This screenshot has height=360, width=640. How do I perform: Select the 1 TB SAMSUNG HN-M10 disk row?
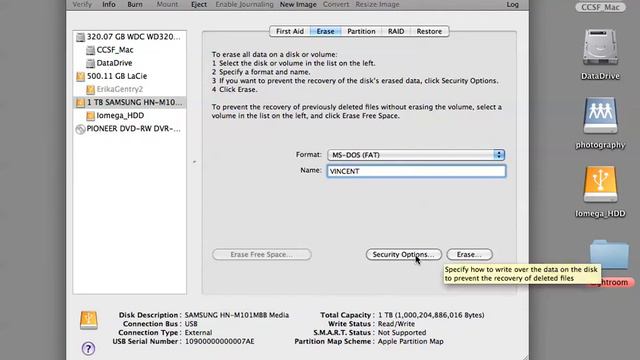pos(130,102)
